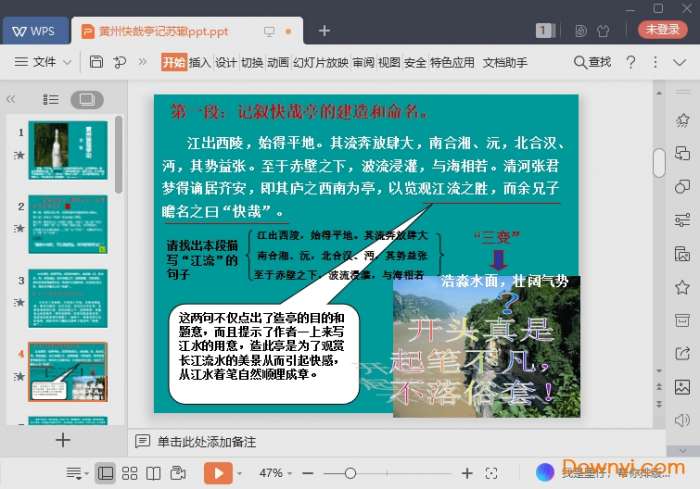The height and width of the screenshot is (489, 700).
Task: Switch to normal view icon
Action: (105, 473)
